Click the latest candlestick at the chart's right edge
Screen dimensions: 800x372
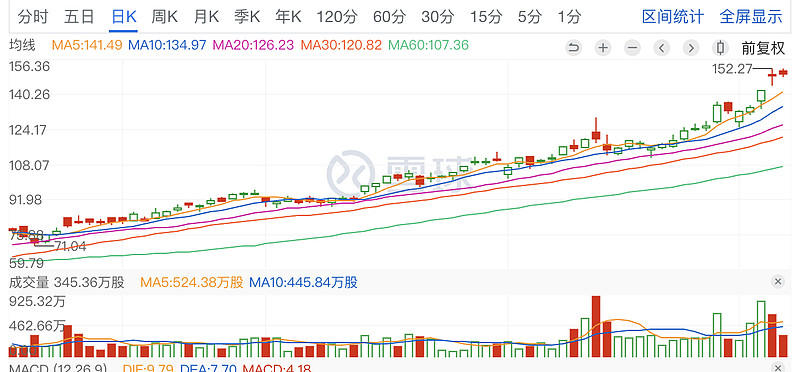click(x=783, y=73)
